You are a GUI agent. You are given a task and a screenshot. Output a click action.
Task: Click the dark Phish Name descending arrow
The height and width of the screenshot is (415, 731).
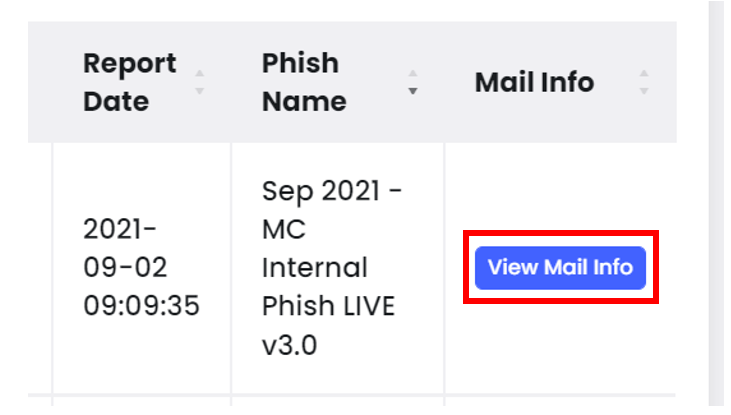pos(413,91)
